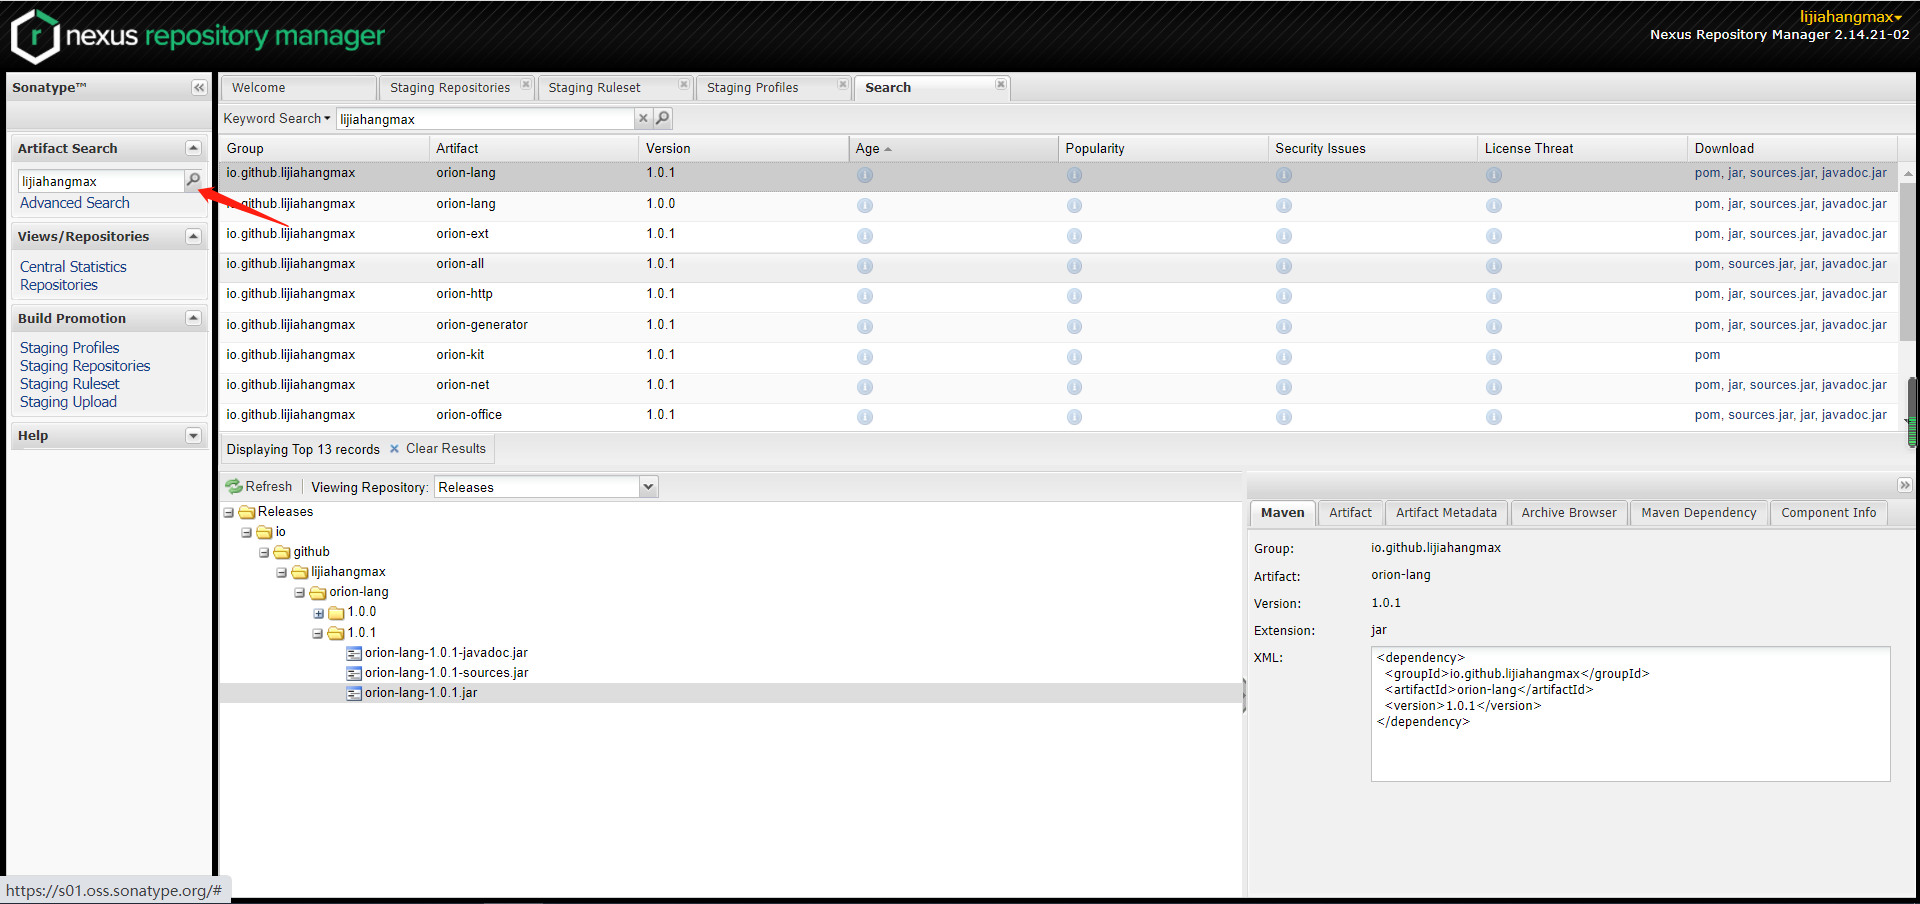The height and width of the screenshot is (904, 1920).
Task: Switch to the Welcome tab
Action: [x=298, y=88]
